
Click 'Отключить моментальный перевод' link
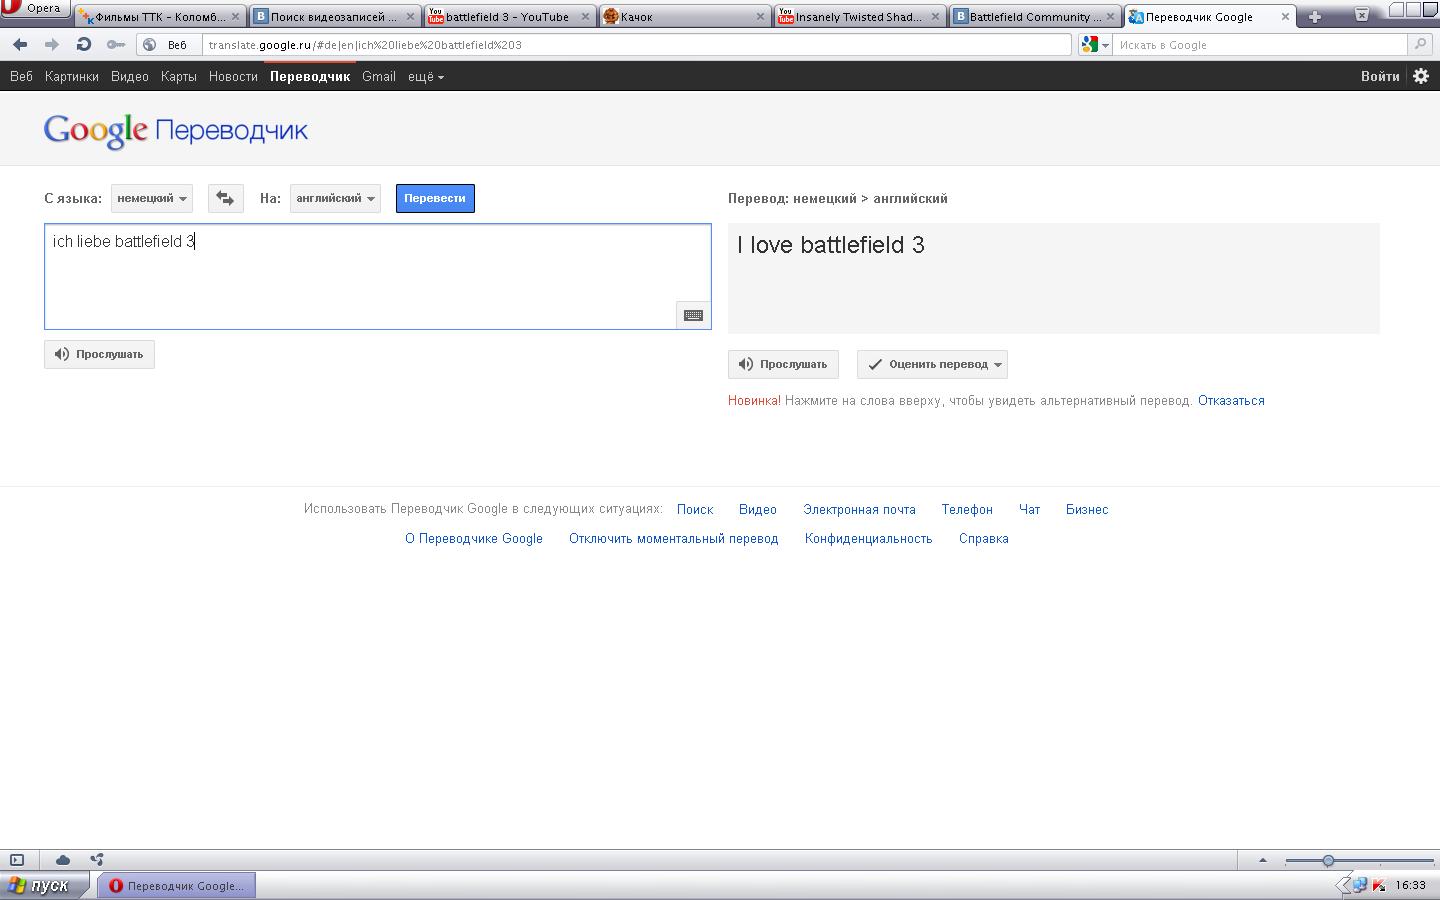(x=673, y=538)
